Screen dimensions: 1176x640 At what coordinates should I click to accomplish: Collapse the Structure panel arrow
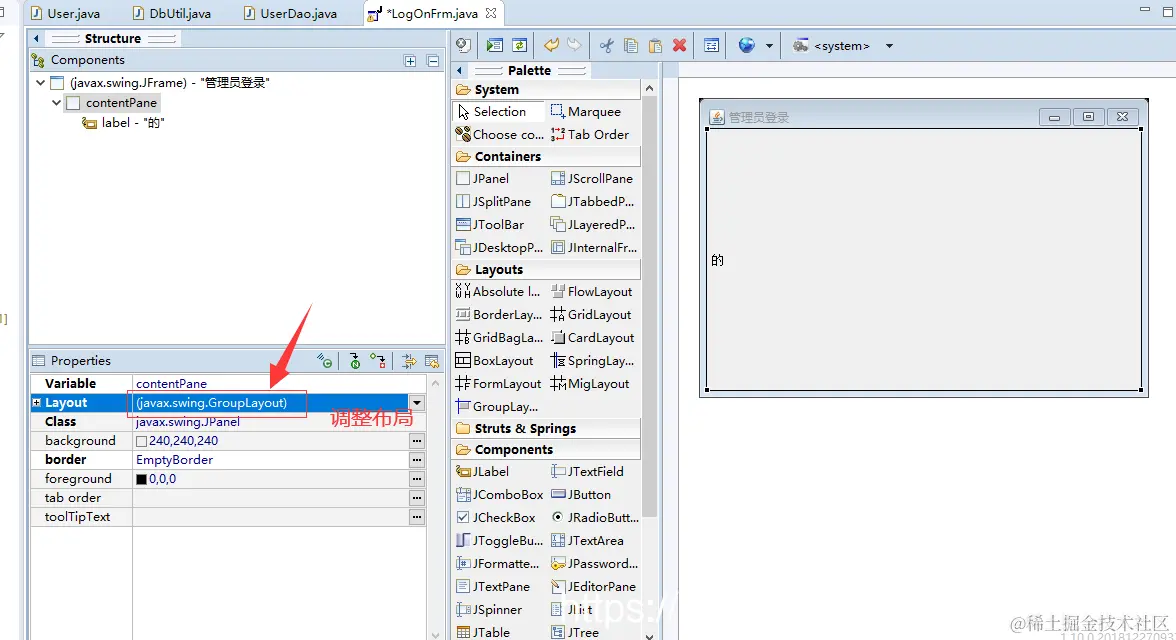pyautogui.click(x=35, y=38)
